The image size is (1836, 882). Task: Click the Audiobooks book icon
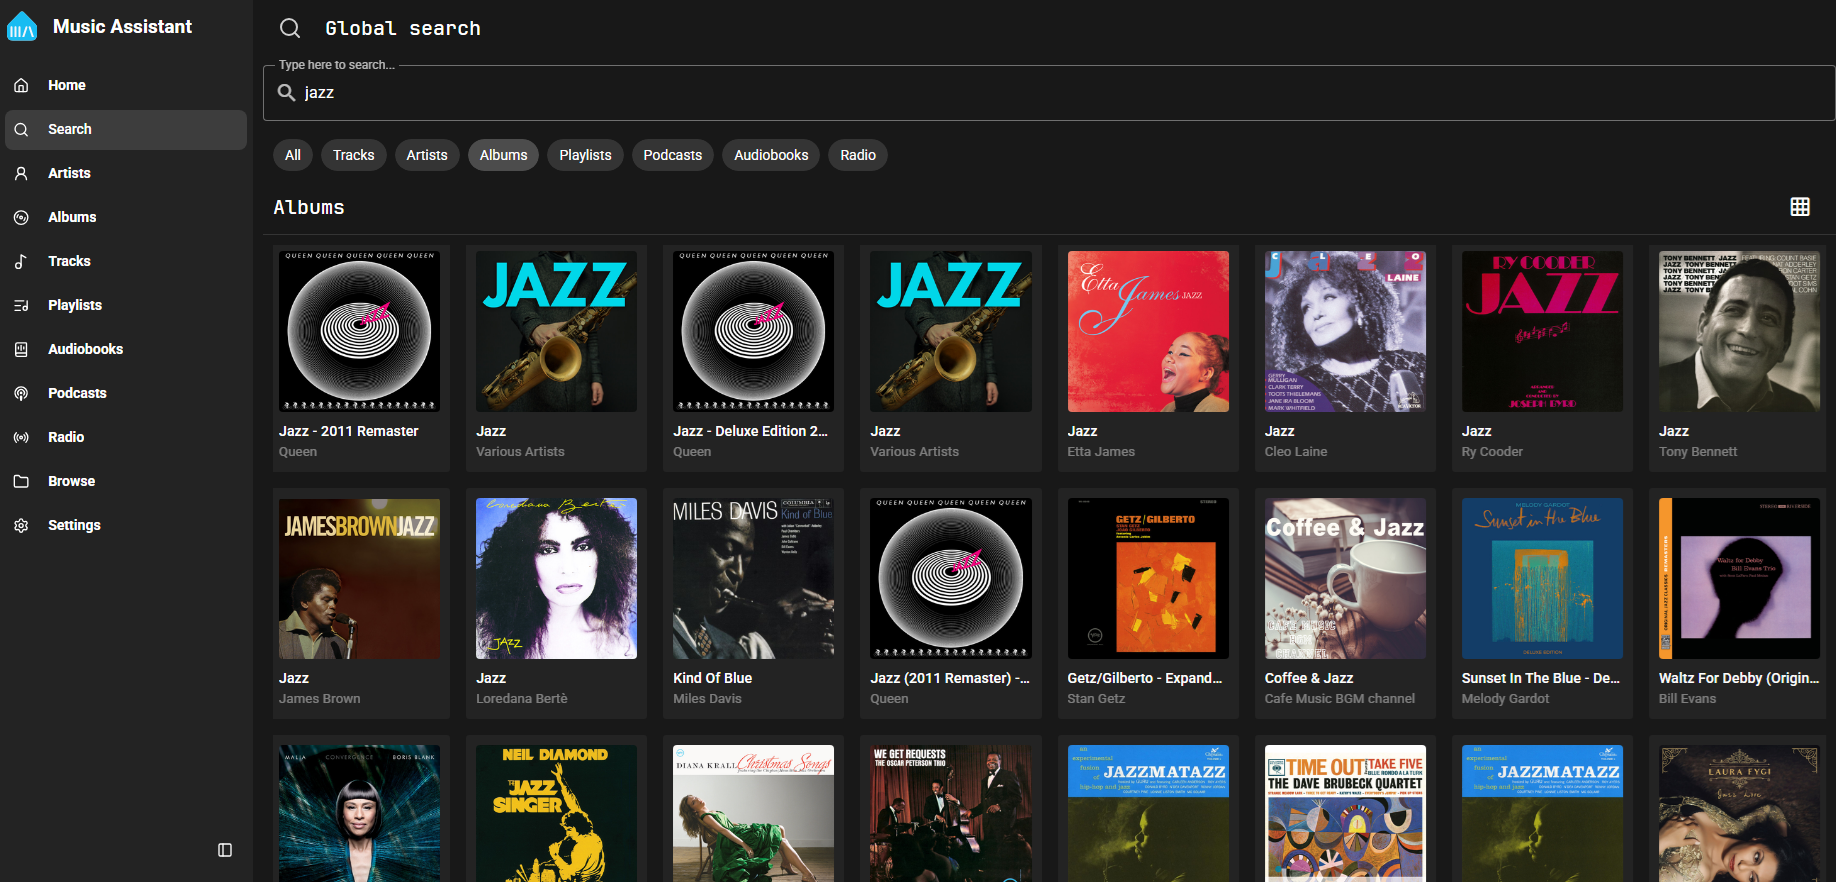(21, 349)
